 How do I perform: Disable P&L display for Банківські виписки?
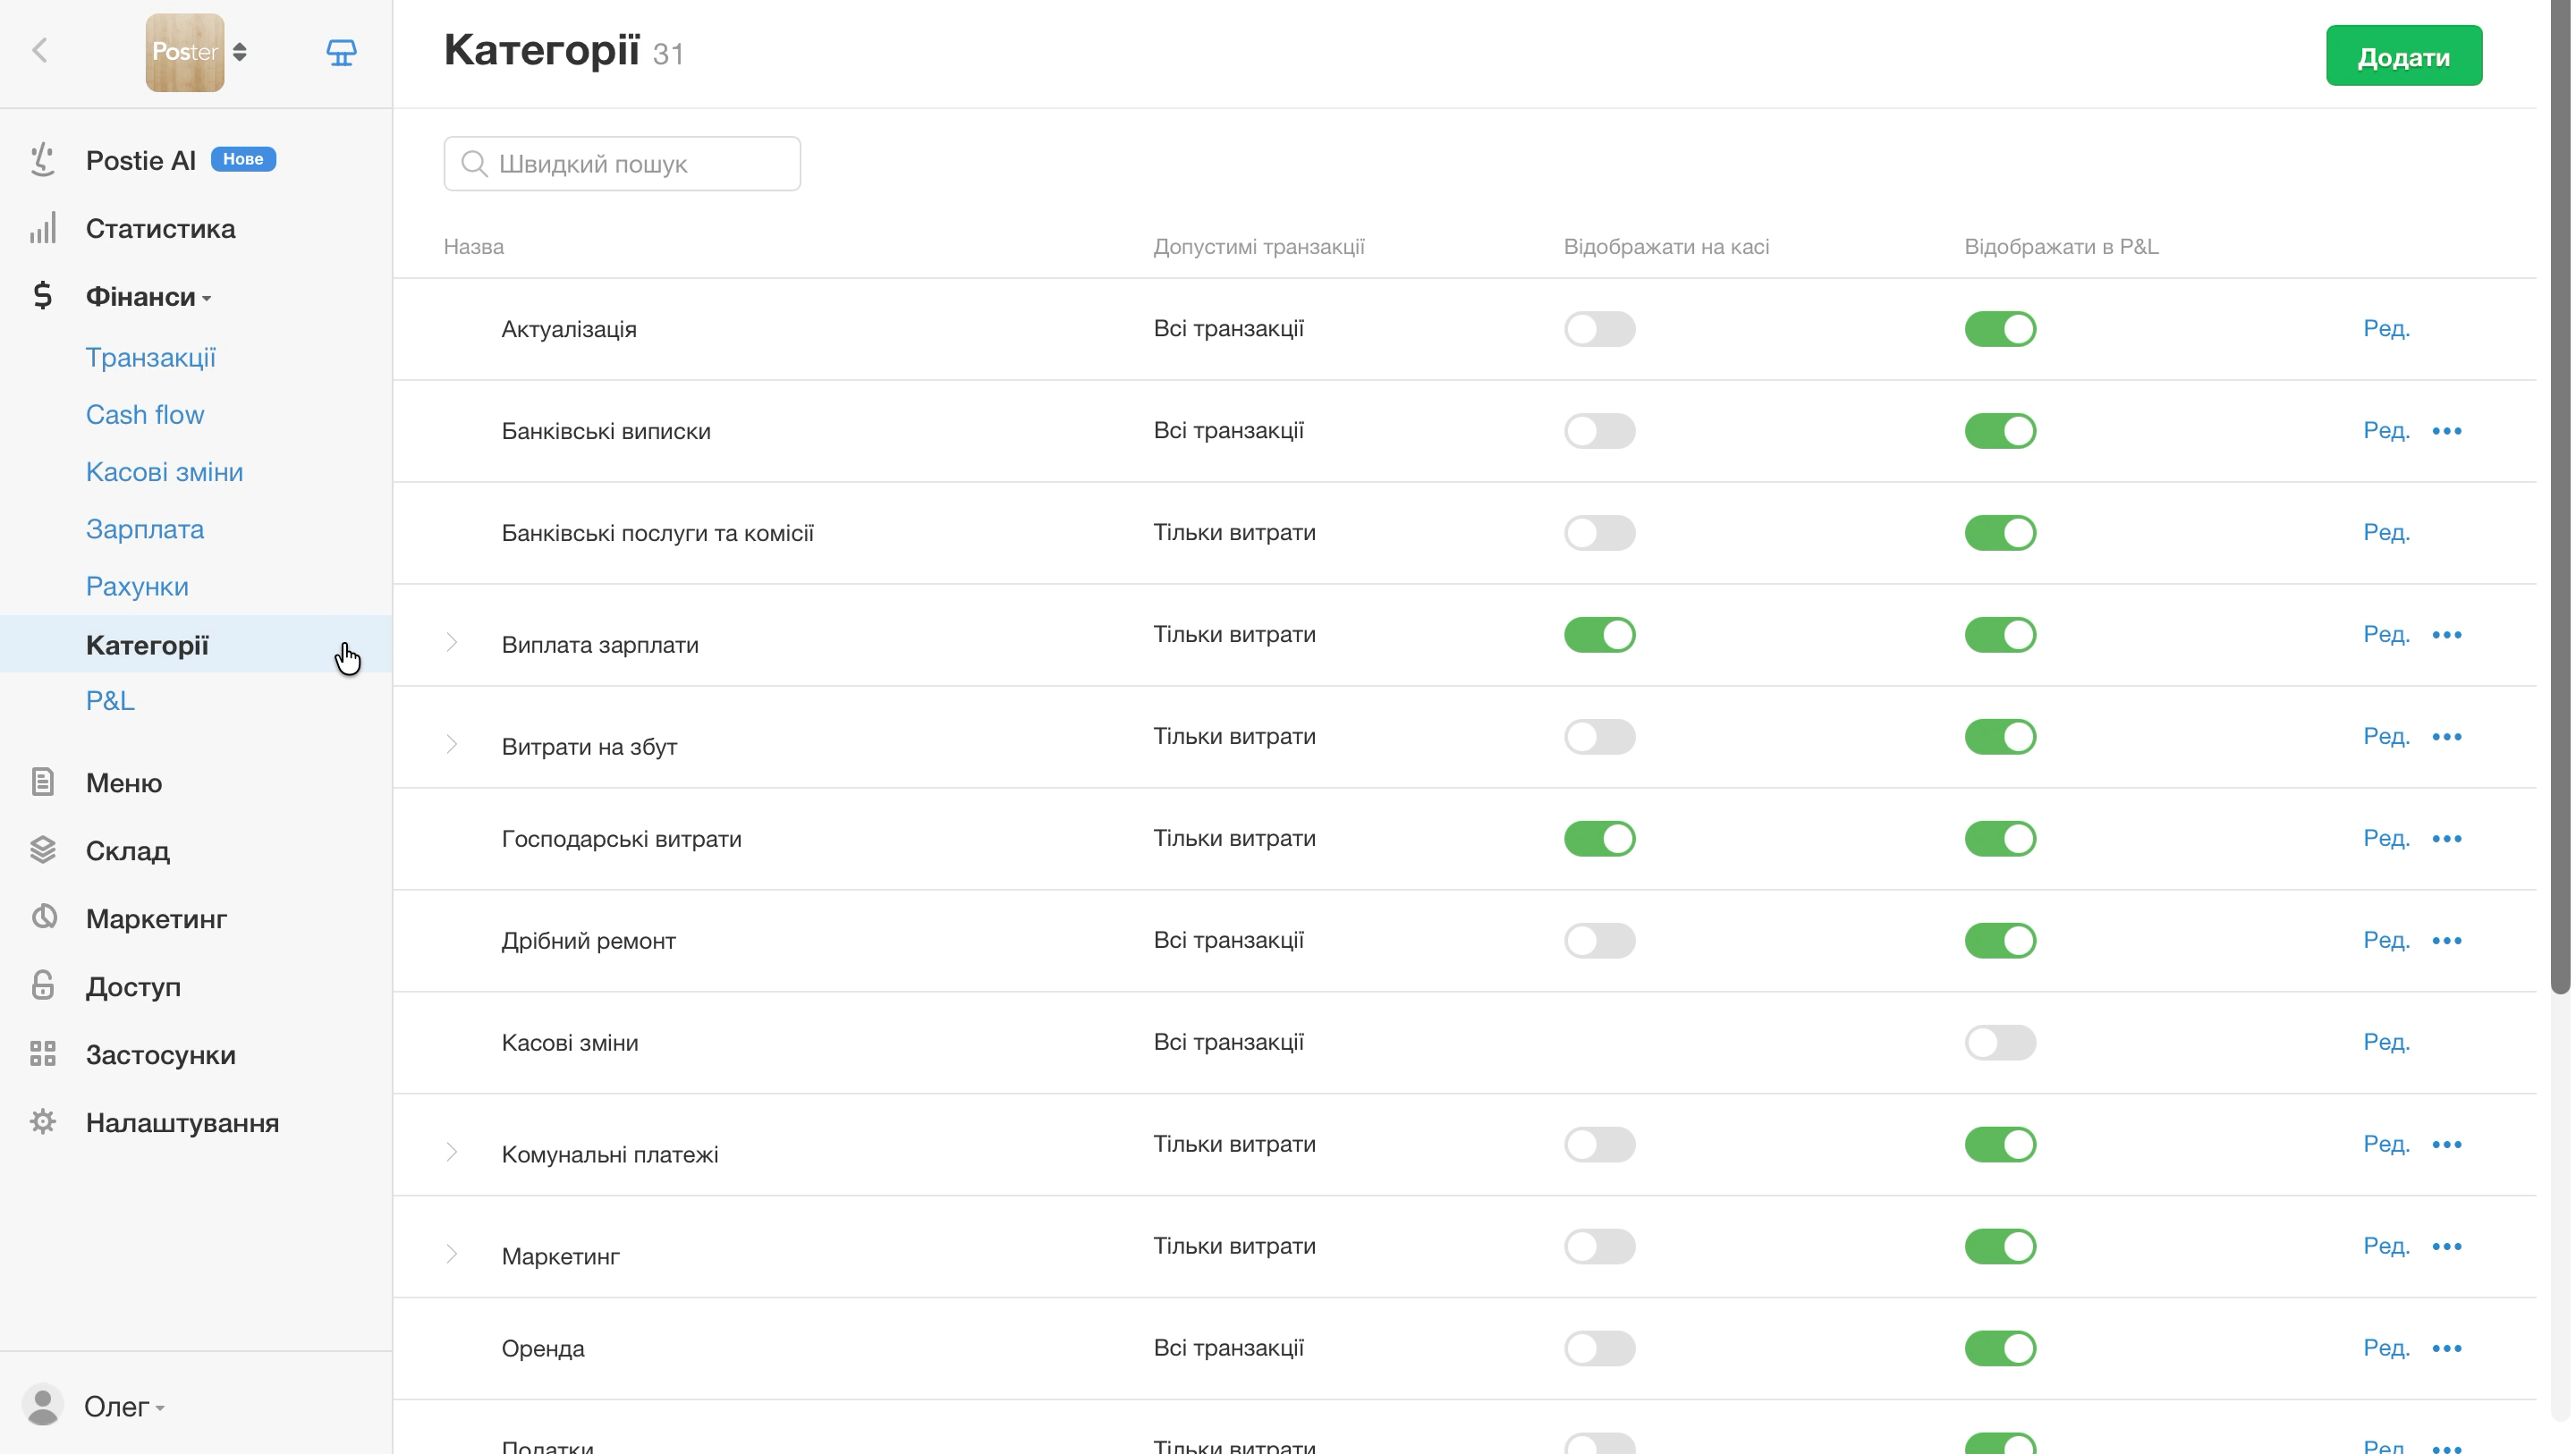click(2000, 431)
